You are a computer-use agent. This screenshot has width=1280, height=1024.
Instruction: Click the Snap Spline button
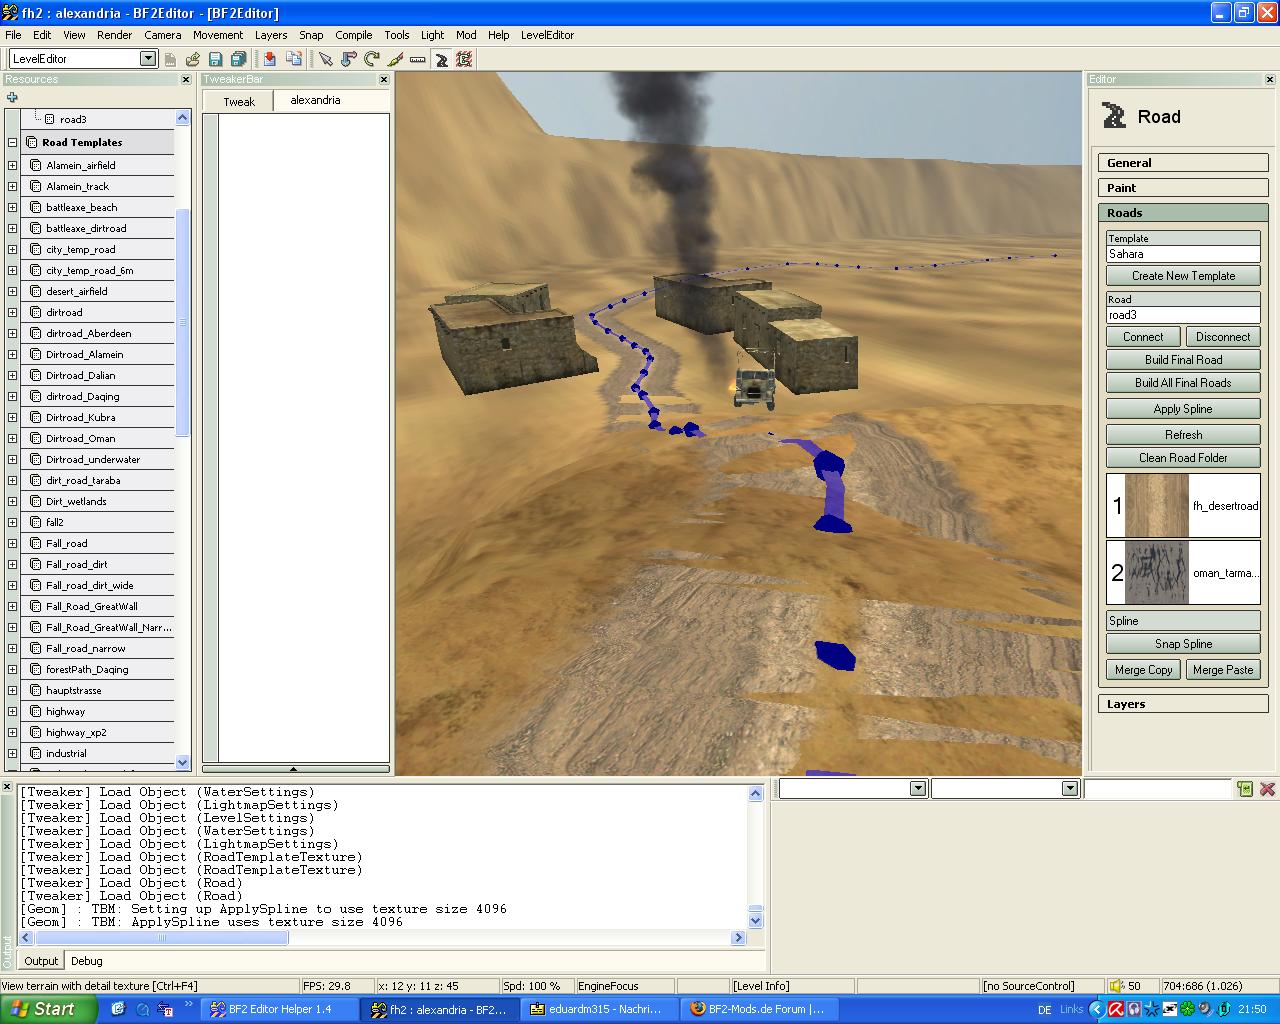(x=1183, y=644)
